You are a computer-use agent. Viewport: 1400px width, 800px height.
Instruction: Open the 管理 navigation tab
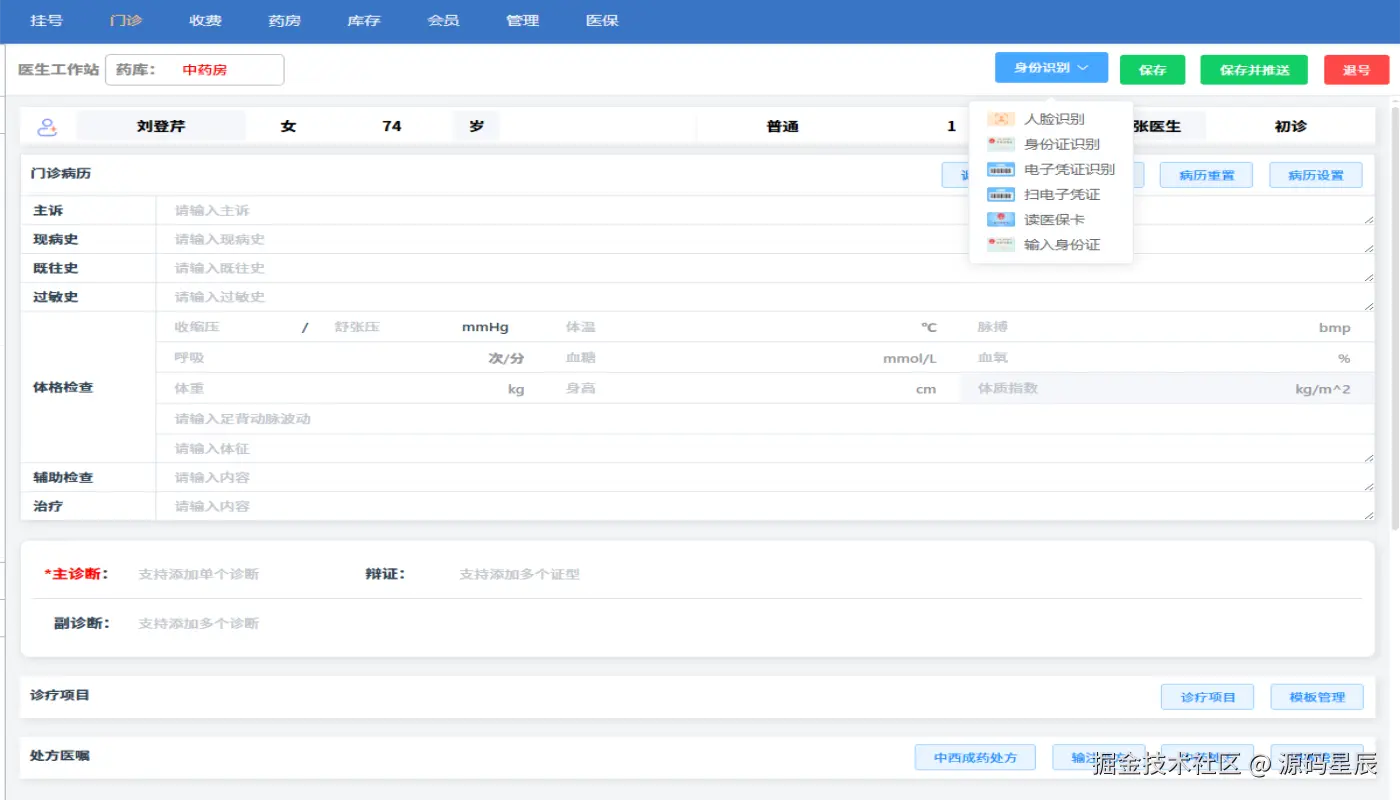[x=523, y=20]
